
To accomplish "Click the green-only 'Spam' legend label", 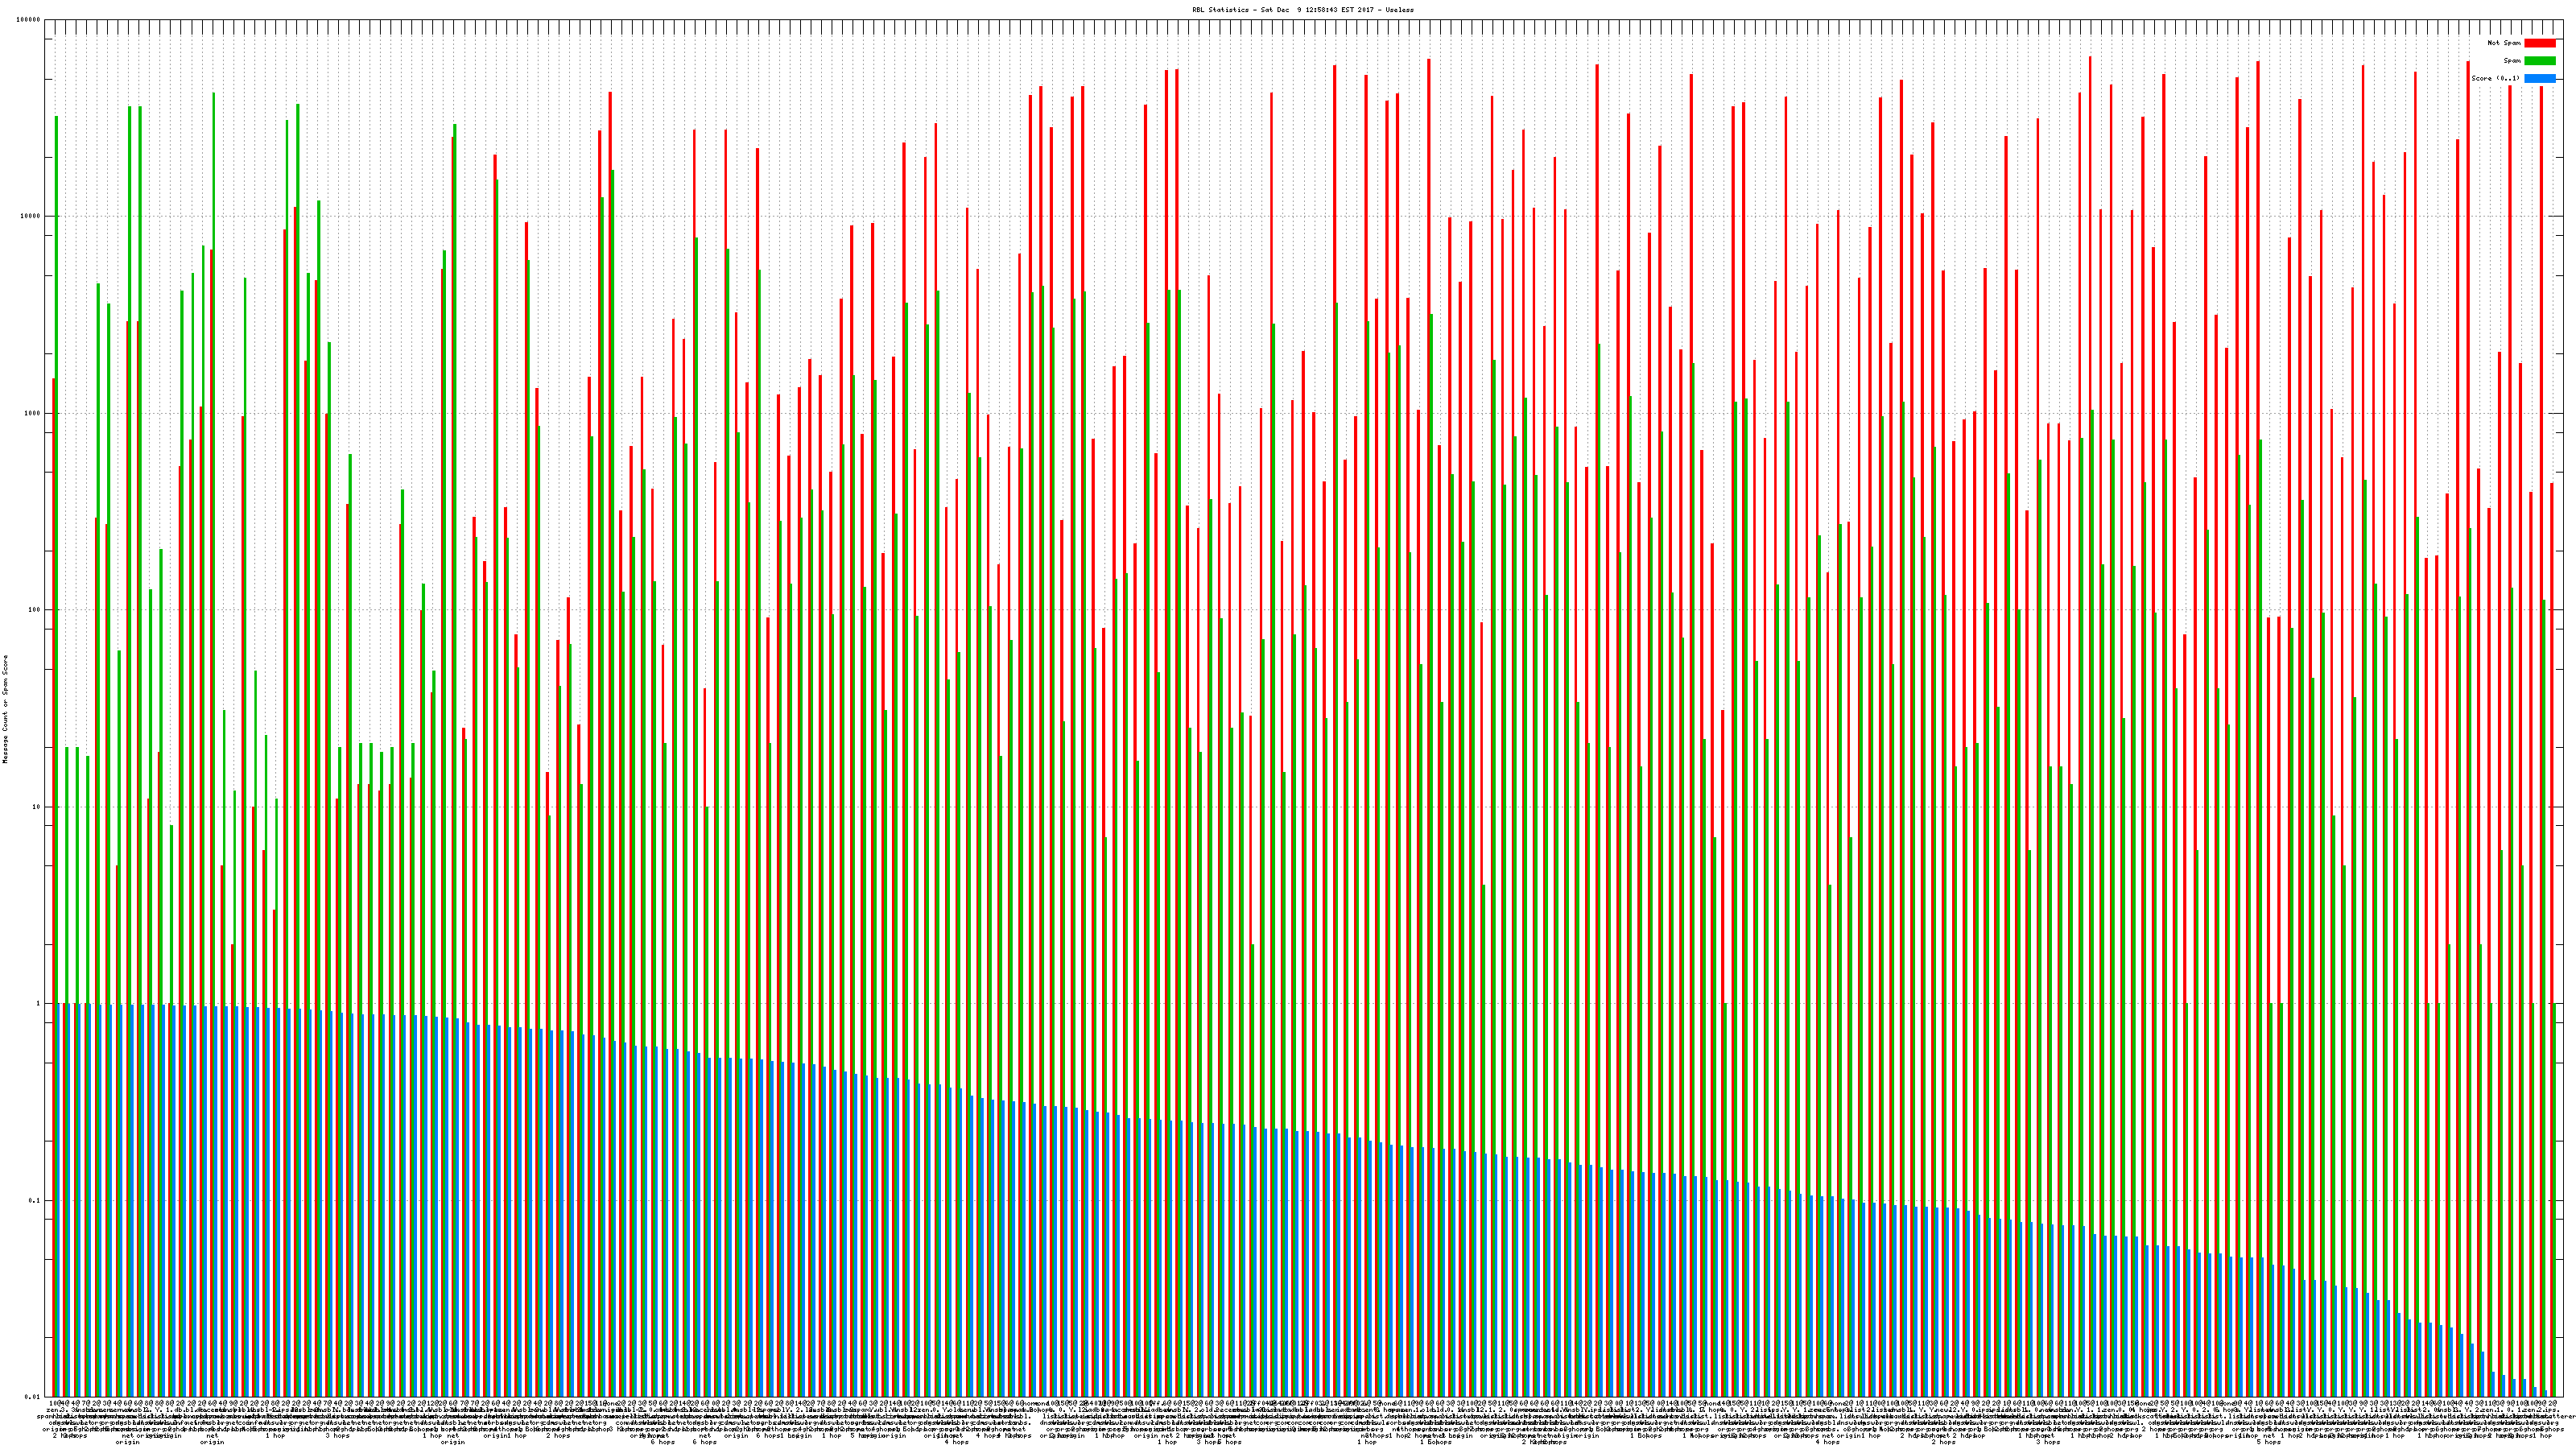I will (2512, 61).
